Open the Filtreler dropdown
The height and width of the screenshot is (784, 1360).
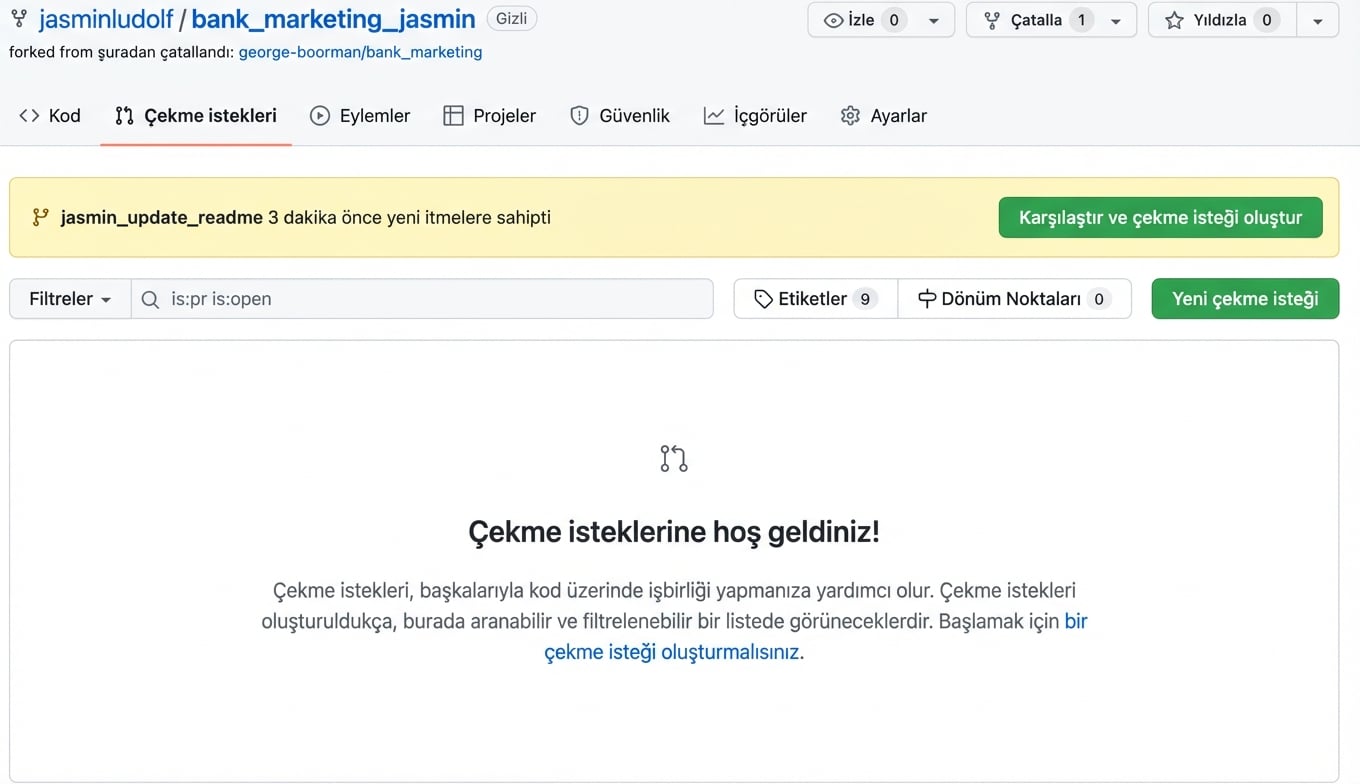69,298
